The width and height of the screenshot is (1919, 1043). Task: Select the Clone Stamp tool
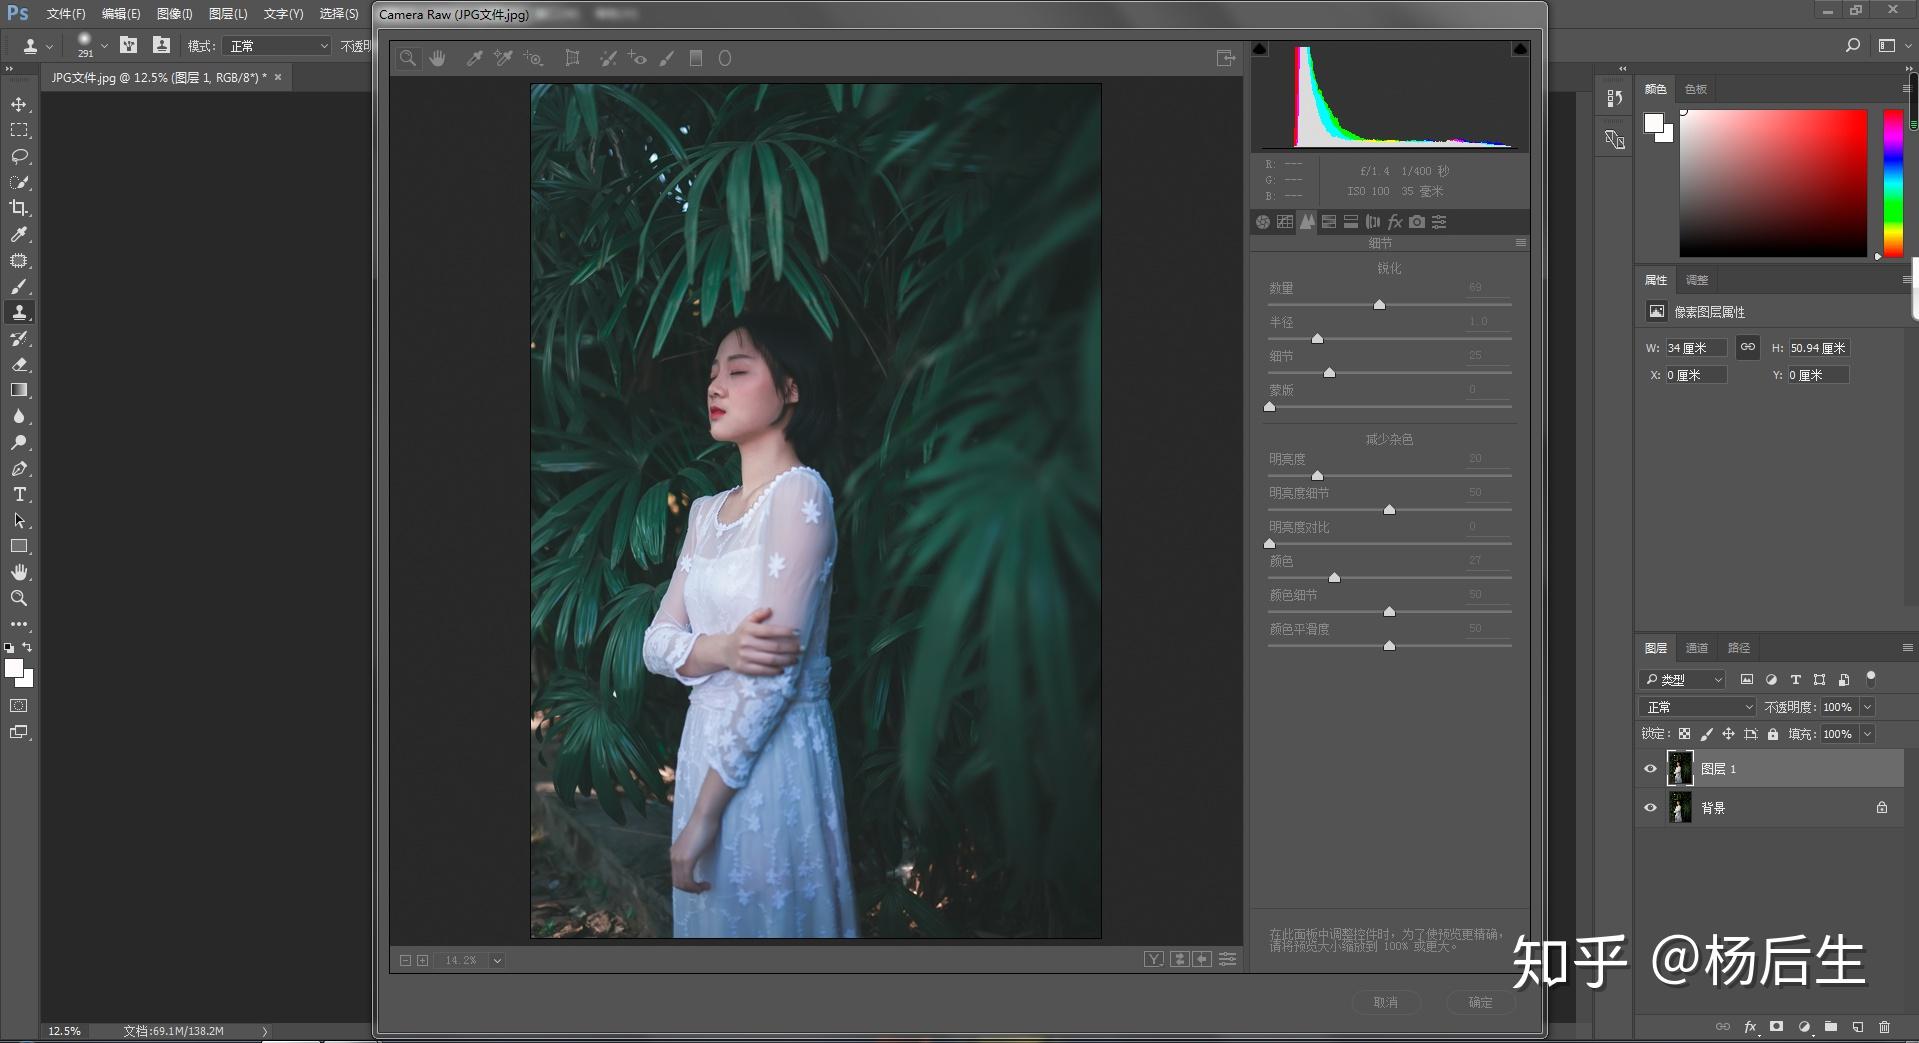(19, 312)
